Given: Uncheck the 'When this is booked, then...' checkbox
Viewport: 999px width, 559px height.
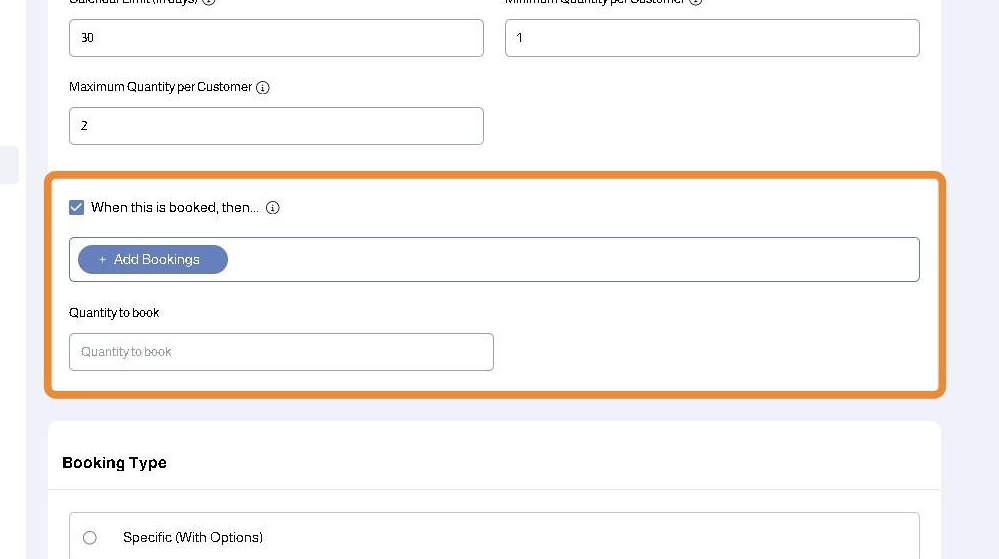Looking at the screenshot, I should 77,208.
